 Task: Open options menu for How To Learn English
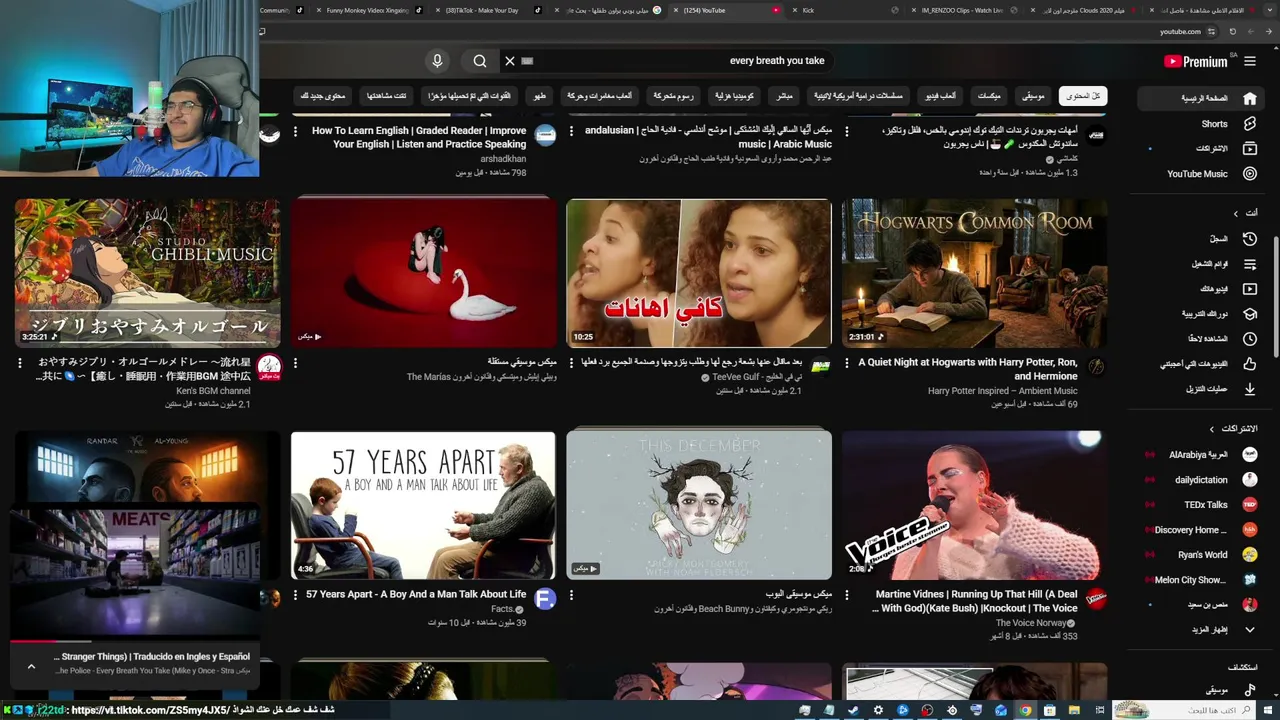point(296,131)
